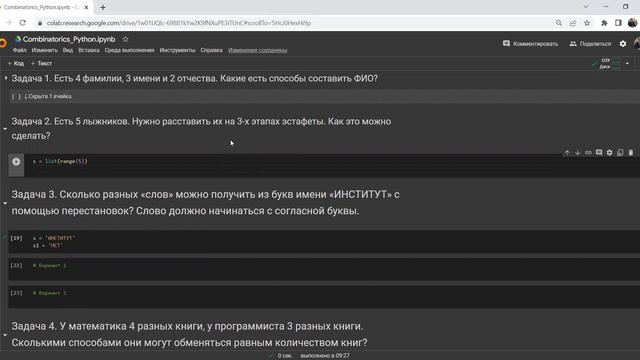This screenshot has width=640, height=360.
Task: Click the view site information lock icon
Action: [x=40, y=23]
